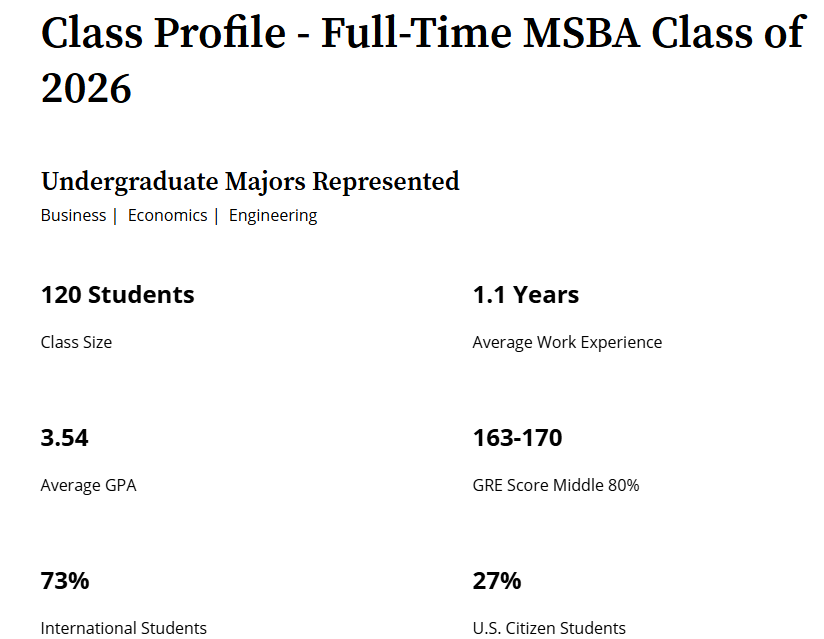
Task: Click the separator bar after Business
Action: click(x=115, y=215)
